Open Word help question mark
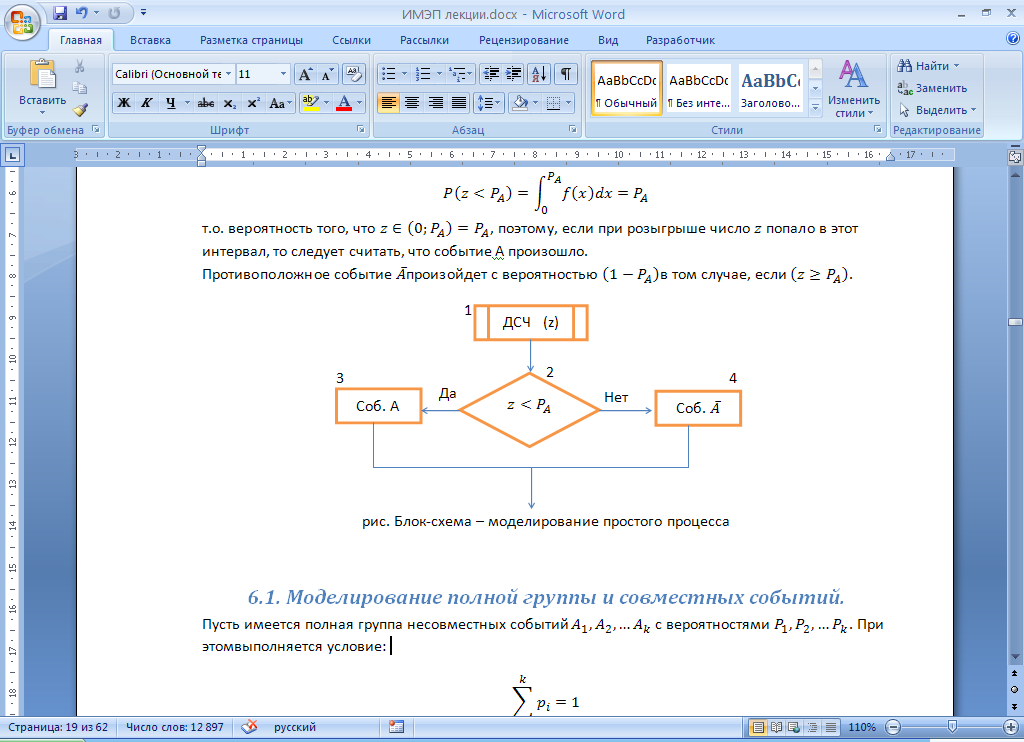1024x742 pixels. (x=1013, y=39)
